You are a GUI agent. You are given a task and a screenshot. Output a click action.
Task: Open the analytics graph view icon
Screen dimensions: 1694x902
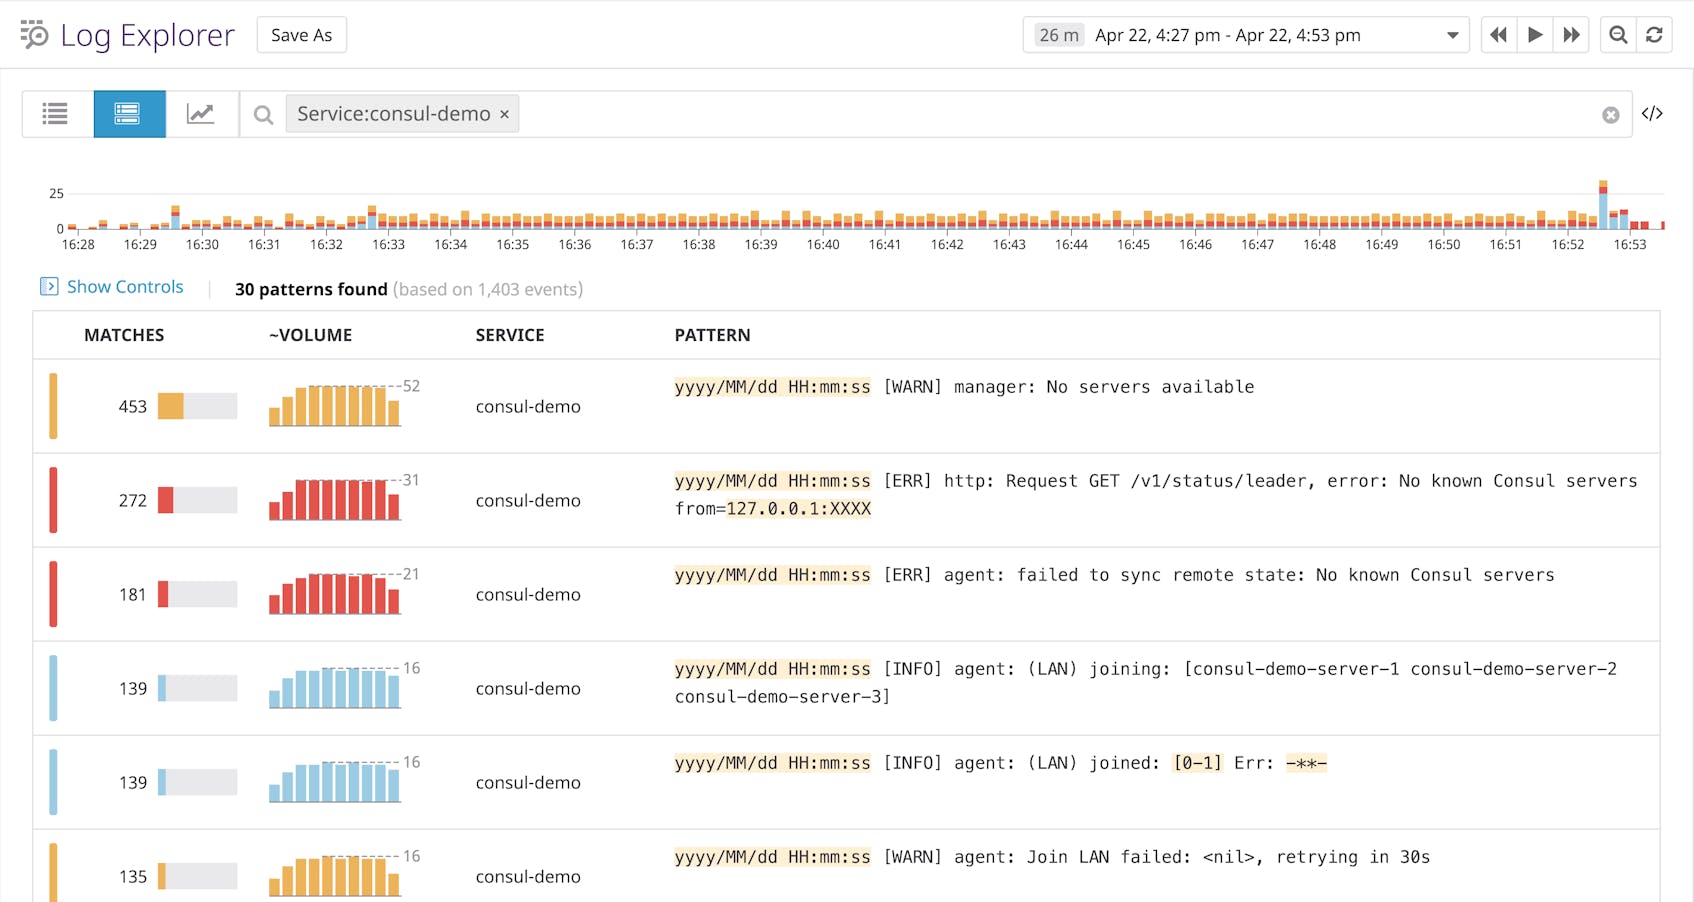pyautogui.click(x=202, y=113)
